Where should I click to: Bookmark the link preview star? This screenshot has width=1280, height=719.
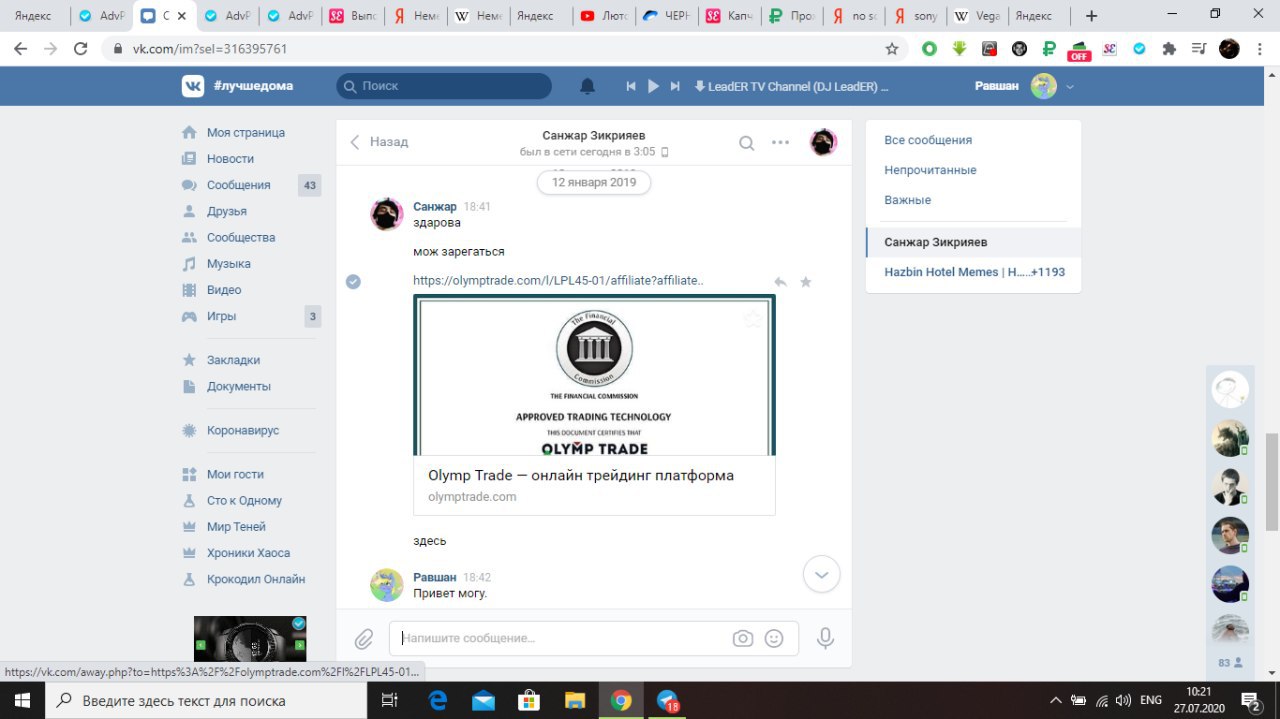[753, 319]
